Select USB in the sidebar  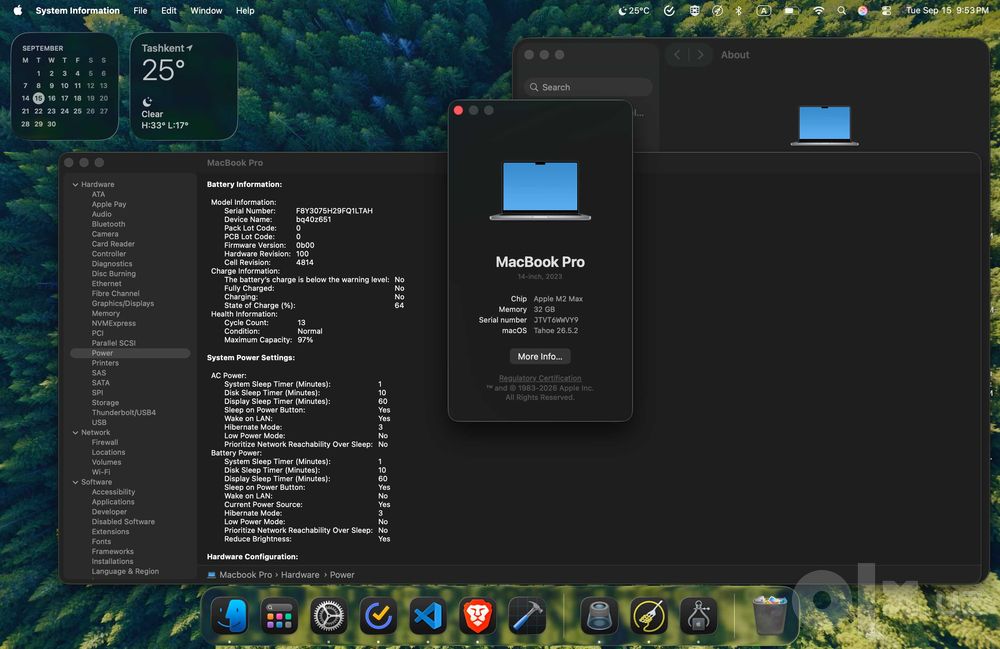99,422
